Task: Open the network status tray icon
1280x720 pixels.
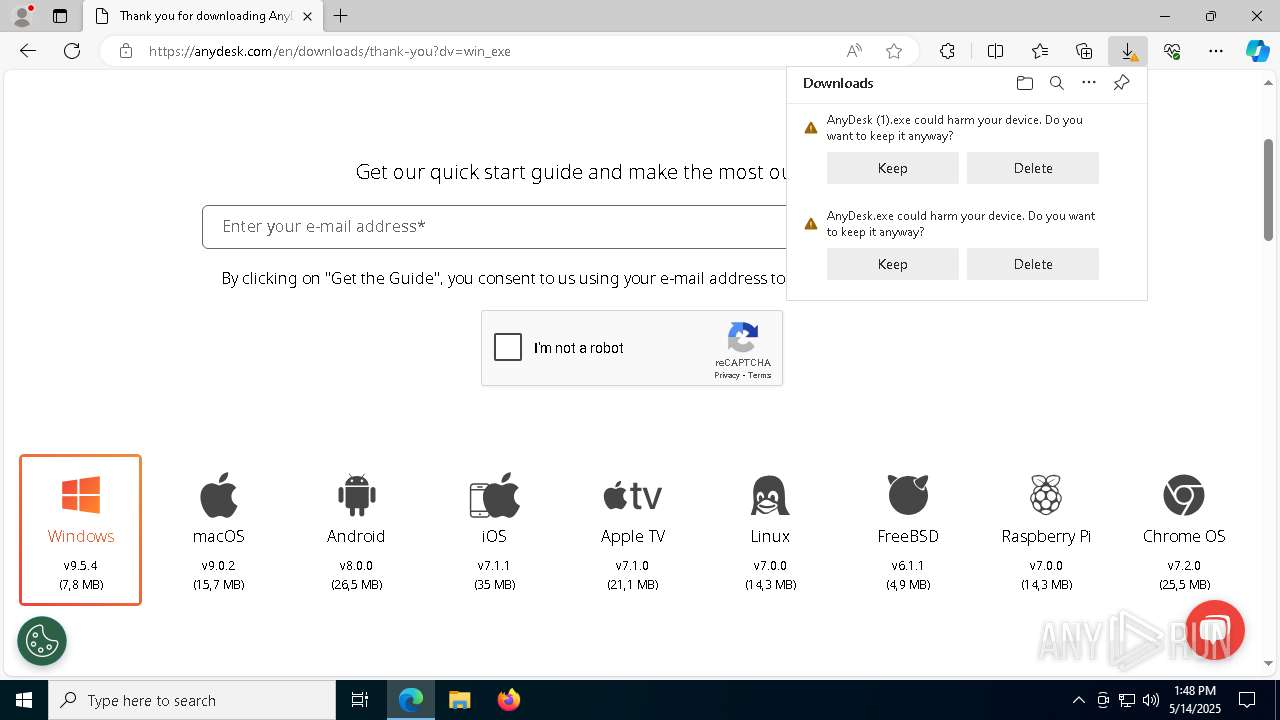Action: (1126, 700)
